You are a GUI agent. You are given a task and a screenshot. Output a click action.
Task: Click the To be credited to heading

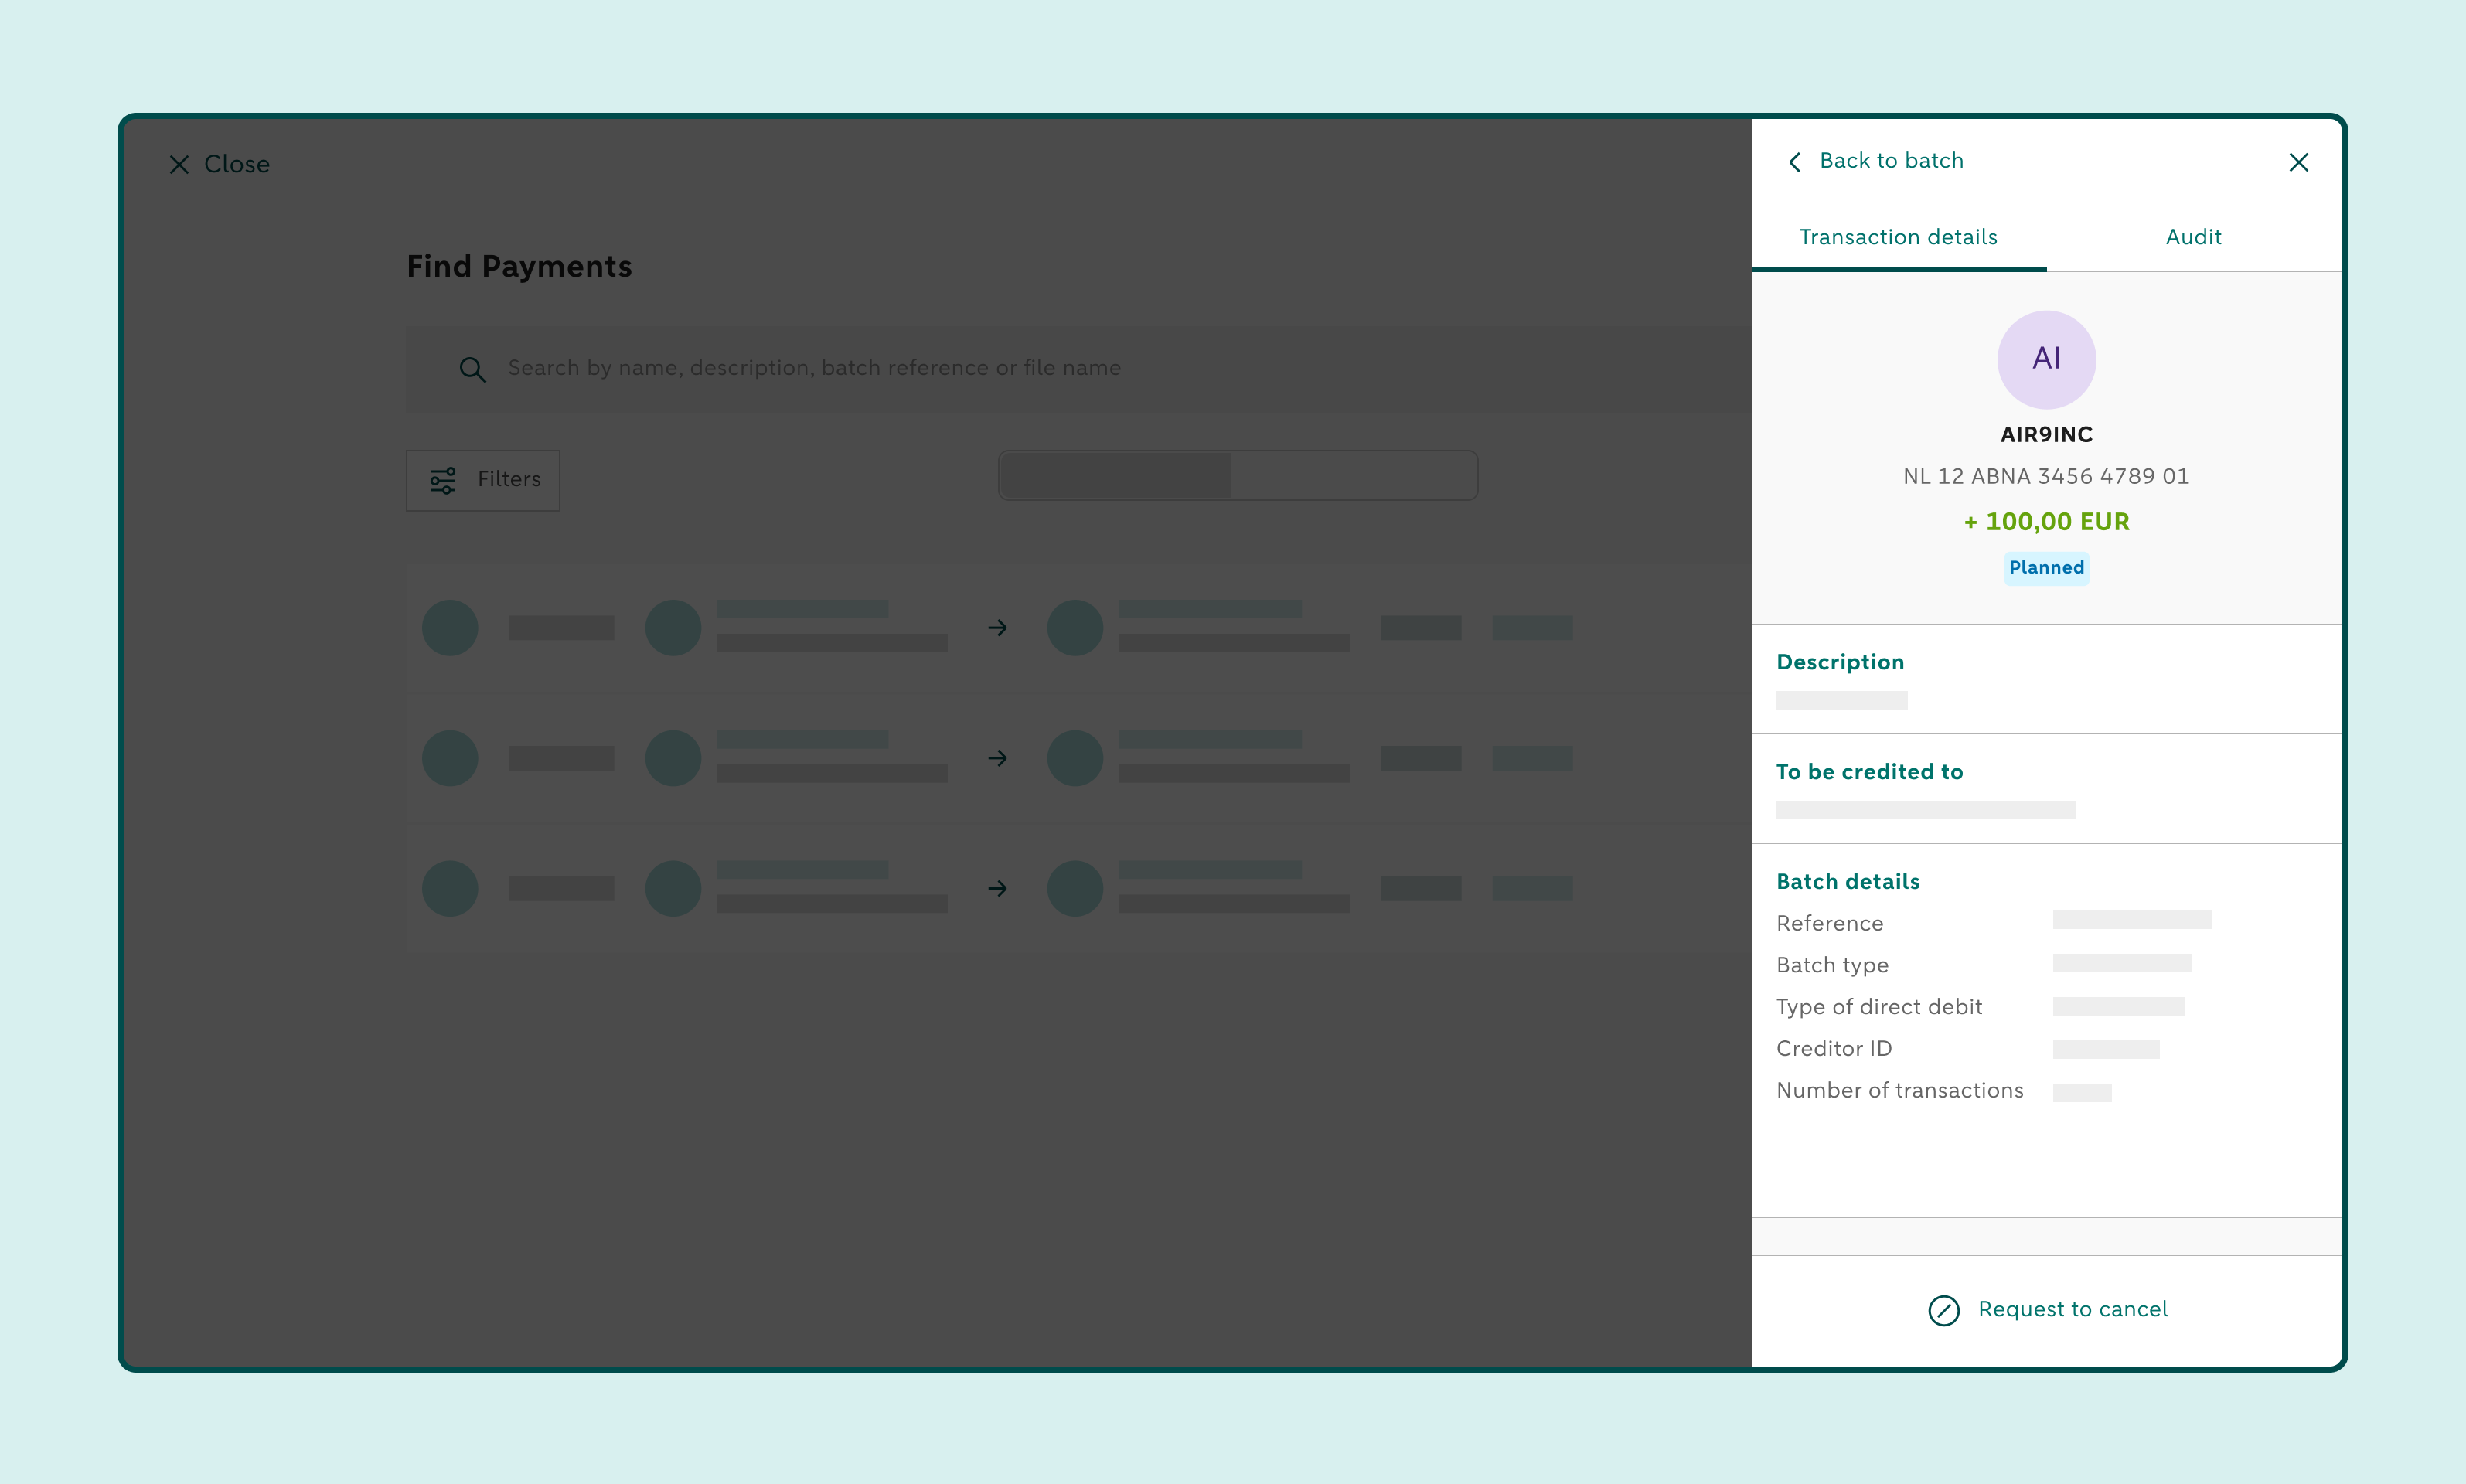click(x=1869, y=772)
